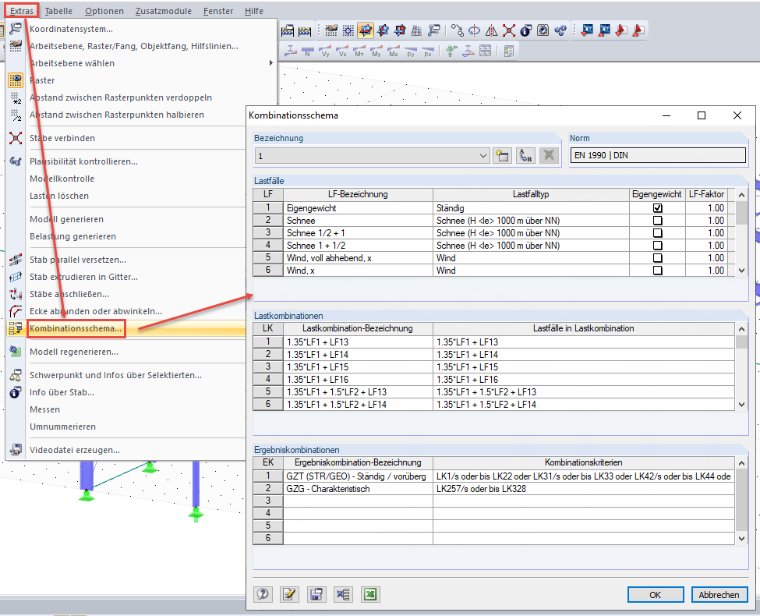Click the Norm field showing EN 1990 | DIN
Image resolution: width=760 pixels, height=616 pixels.
click(x=658, y=156)
